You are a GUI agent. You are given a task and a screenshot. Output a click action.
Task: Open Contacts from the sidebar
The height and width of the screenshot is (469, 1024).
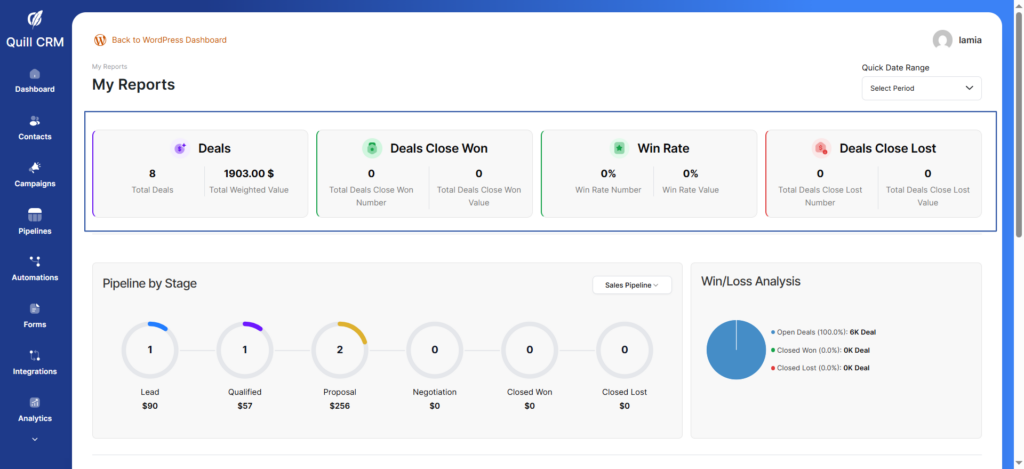(35, 121)
